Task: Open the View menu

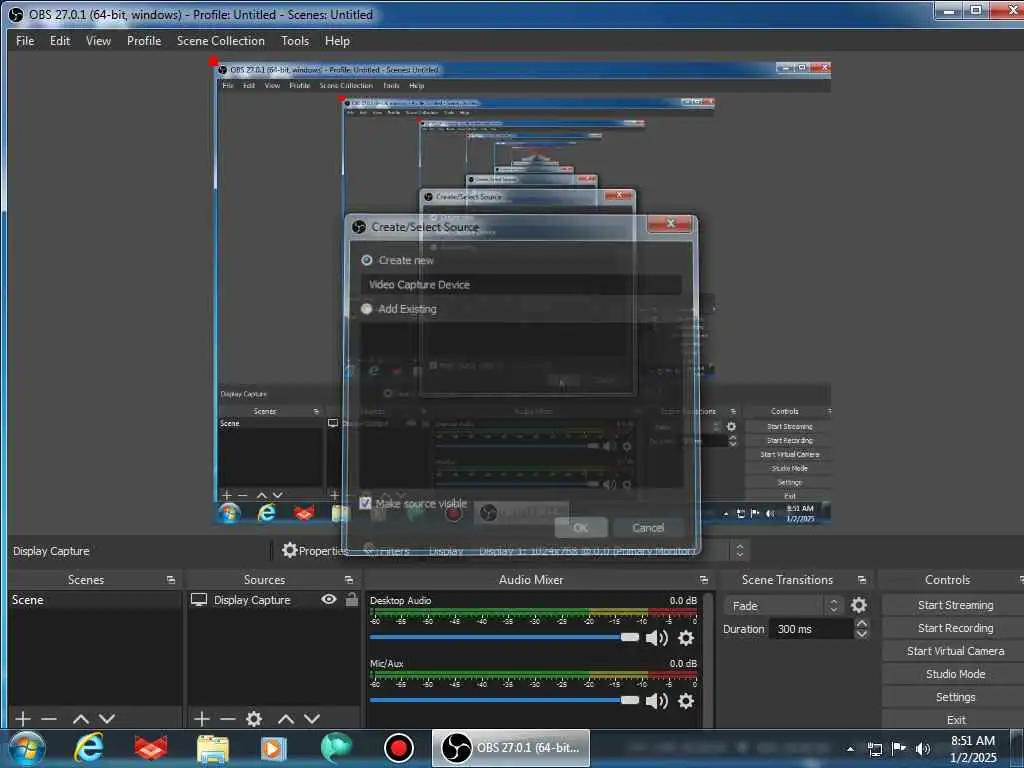Action: [98, 40]
